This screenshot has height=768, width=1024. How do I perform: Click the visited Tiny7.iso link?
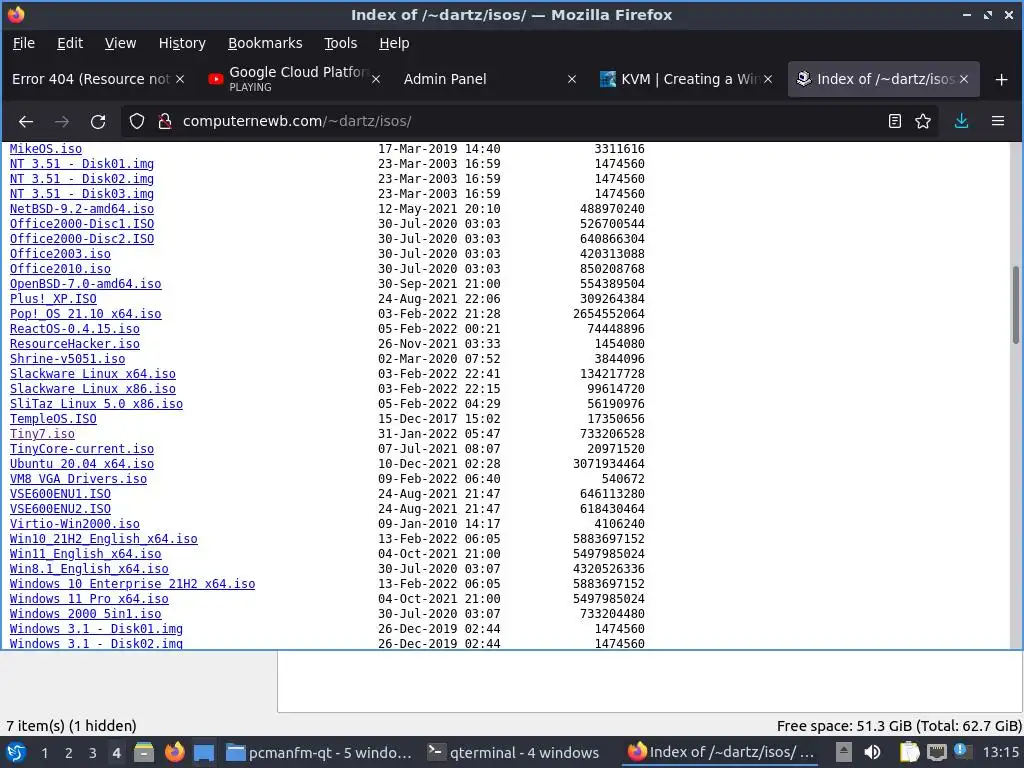42,434
